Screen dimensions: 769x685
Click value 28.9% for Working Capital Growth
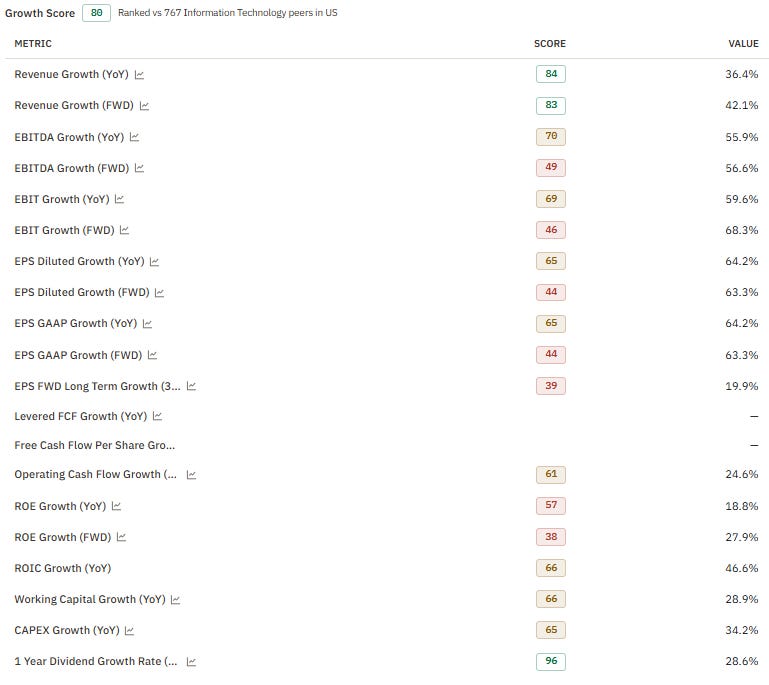[x=742, y=599]
